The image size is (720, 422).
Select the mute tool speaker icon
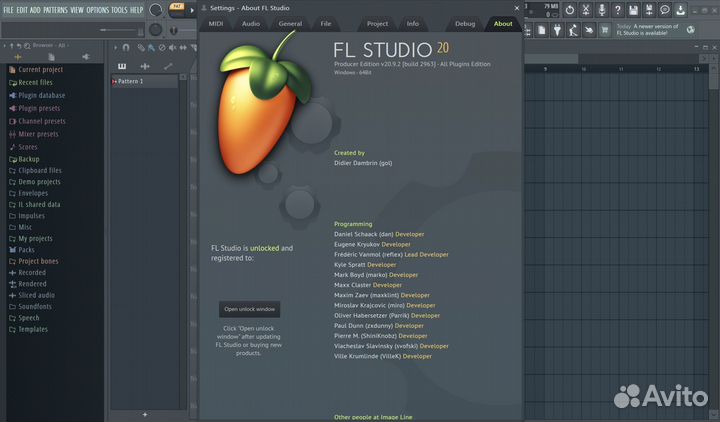(172, 47)
